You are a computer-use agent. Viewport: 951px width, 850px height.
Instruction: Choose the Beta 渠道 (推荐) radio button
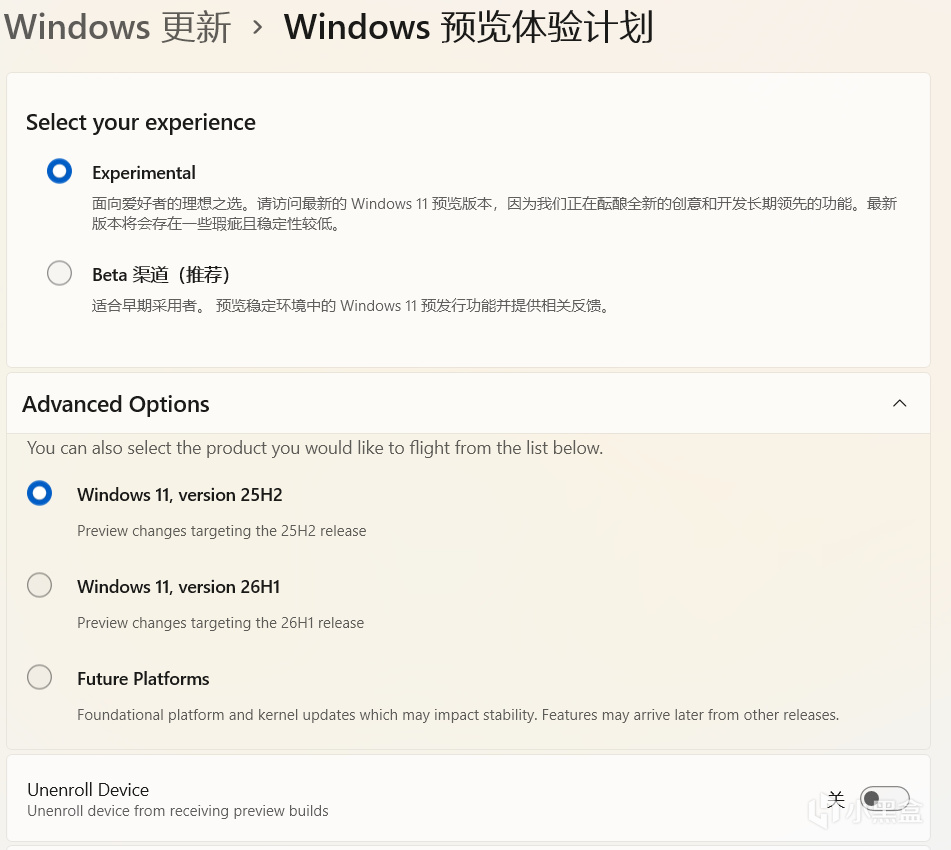[x=60, y=273]
